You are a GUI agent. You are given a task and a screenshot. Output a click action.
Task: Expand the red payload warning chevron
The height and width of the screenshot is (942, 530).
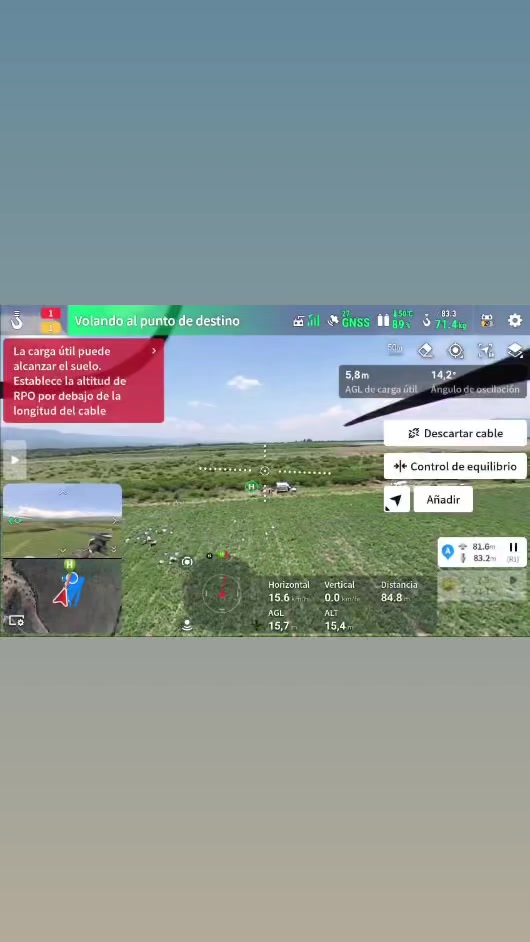(154, 351)
